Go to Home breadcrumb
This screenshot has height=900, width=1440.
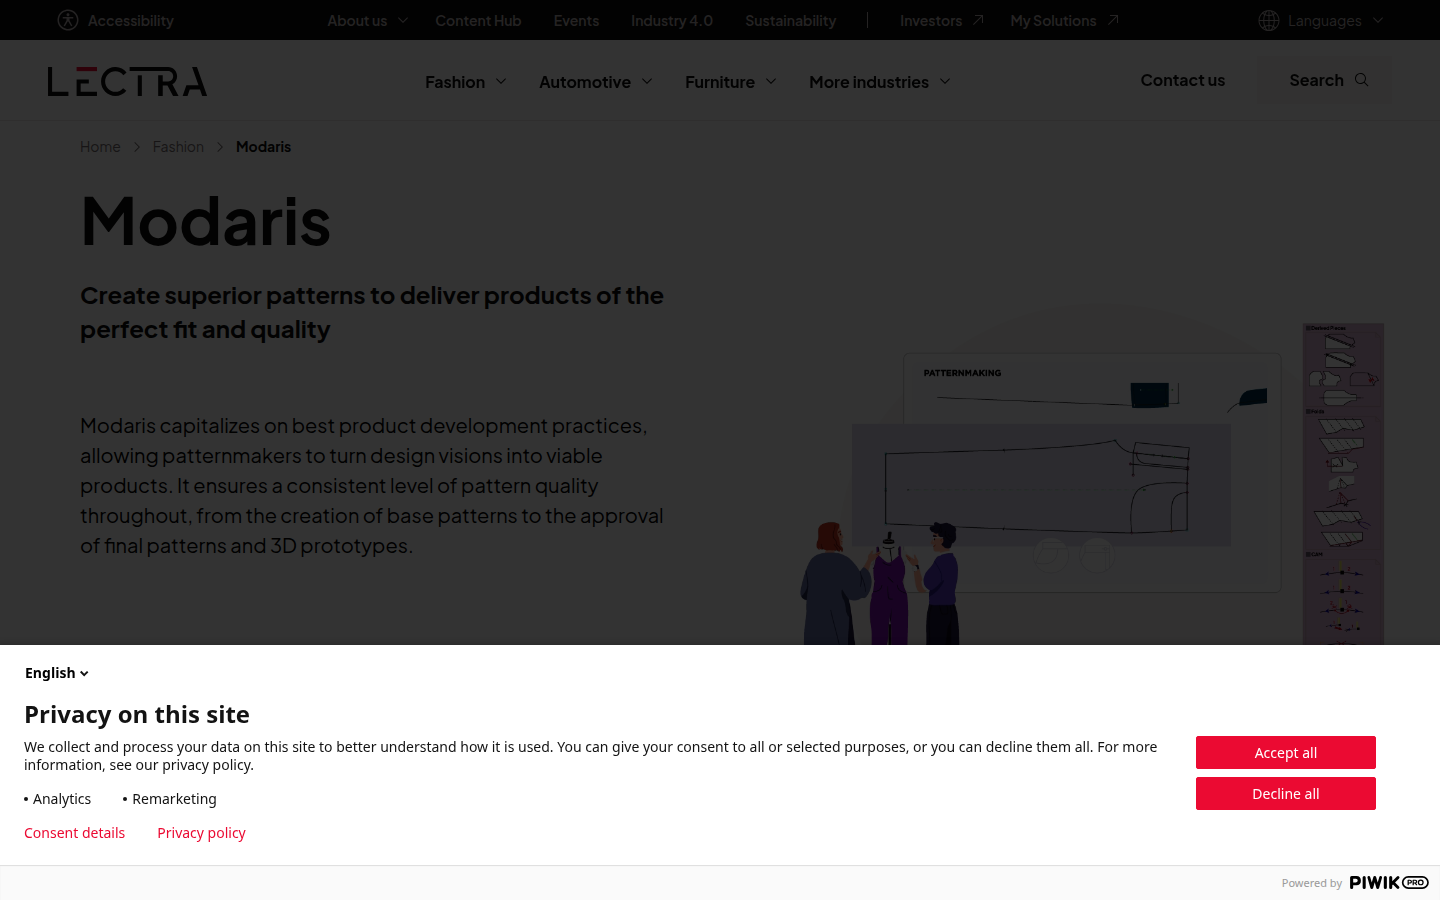point(100,147)
